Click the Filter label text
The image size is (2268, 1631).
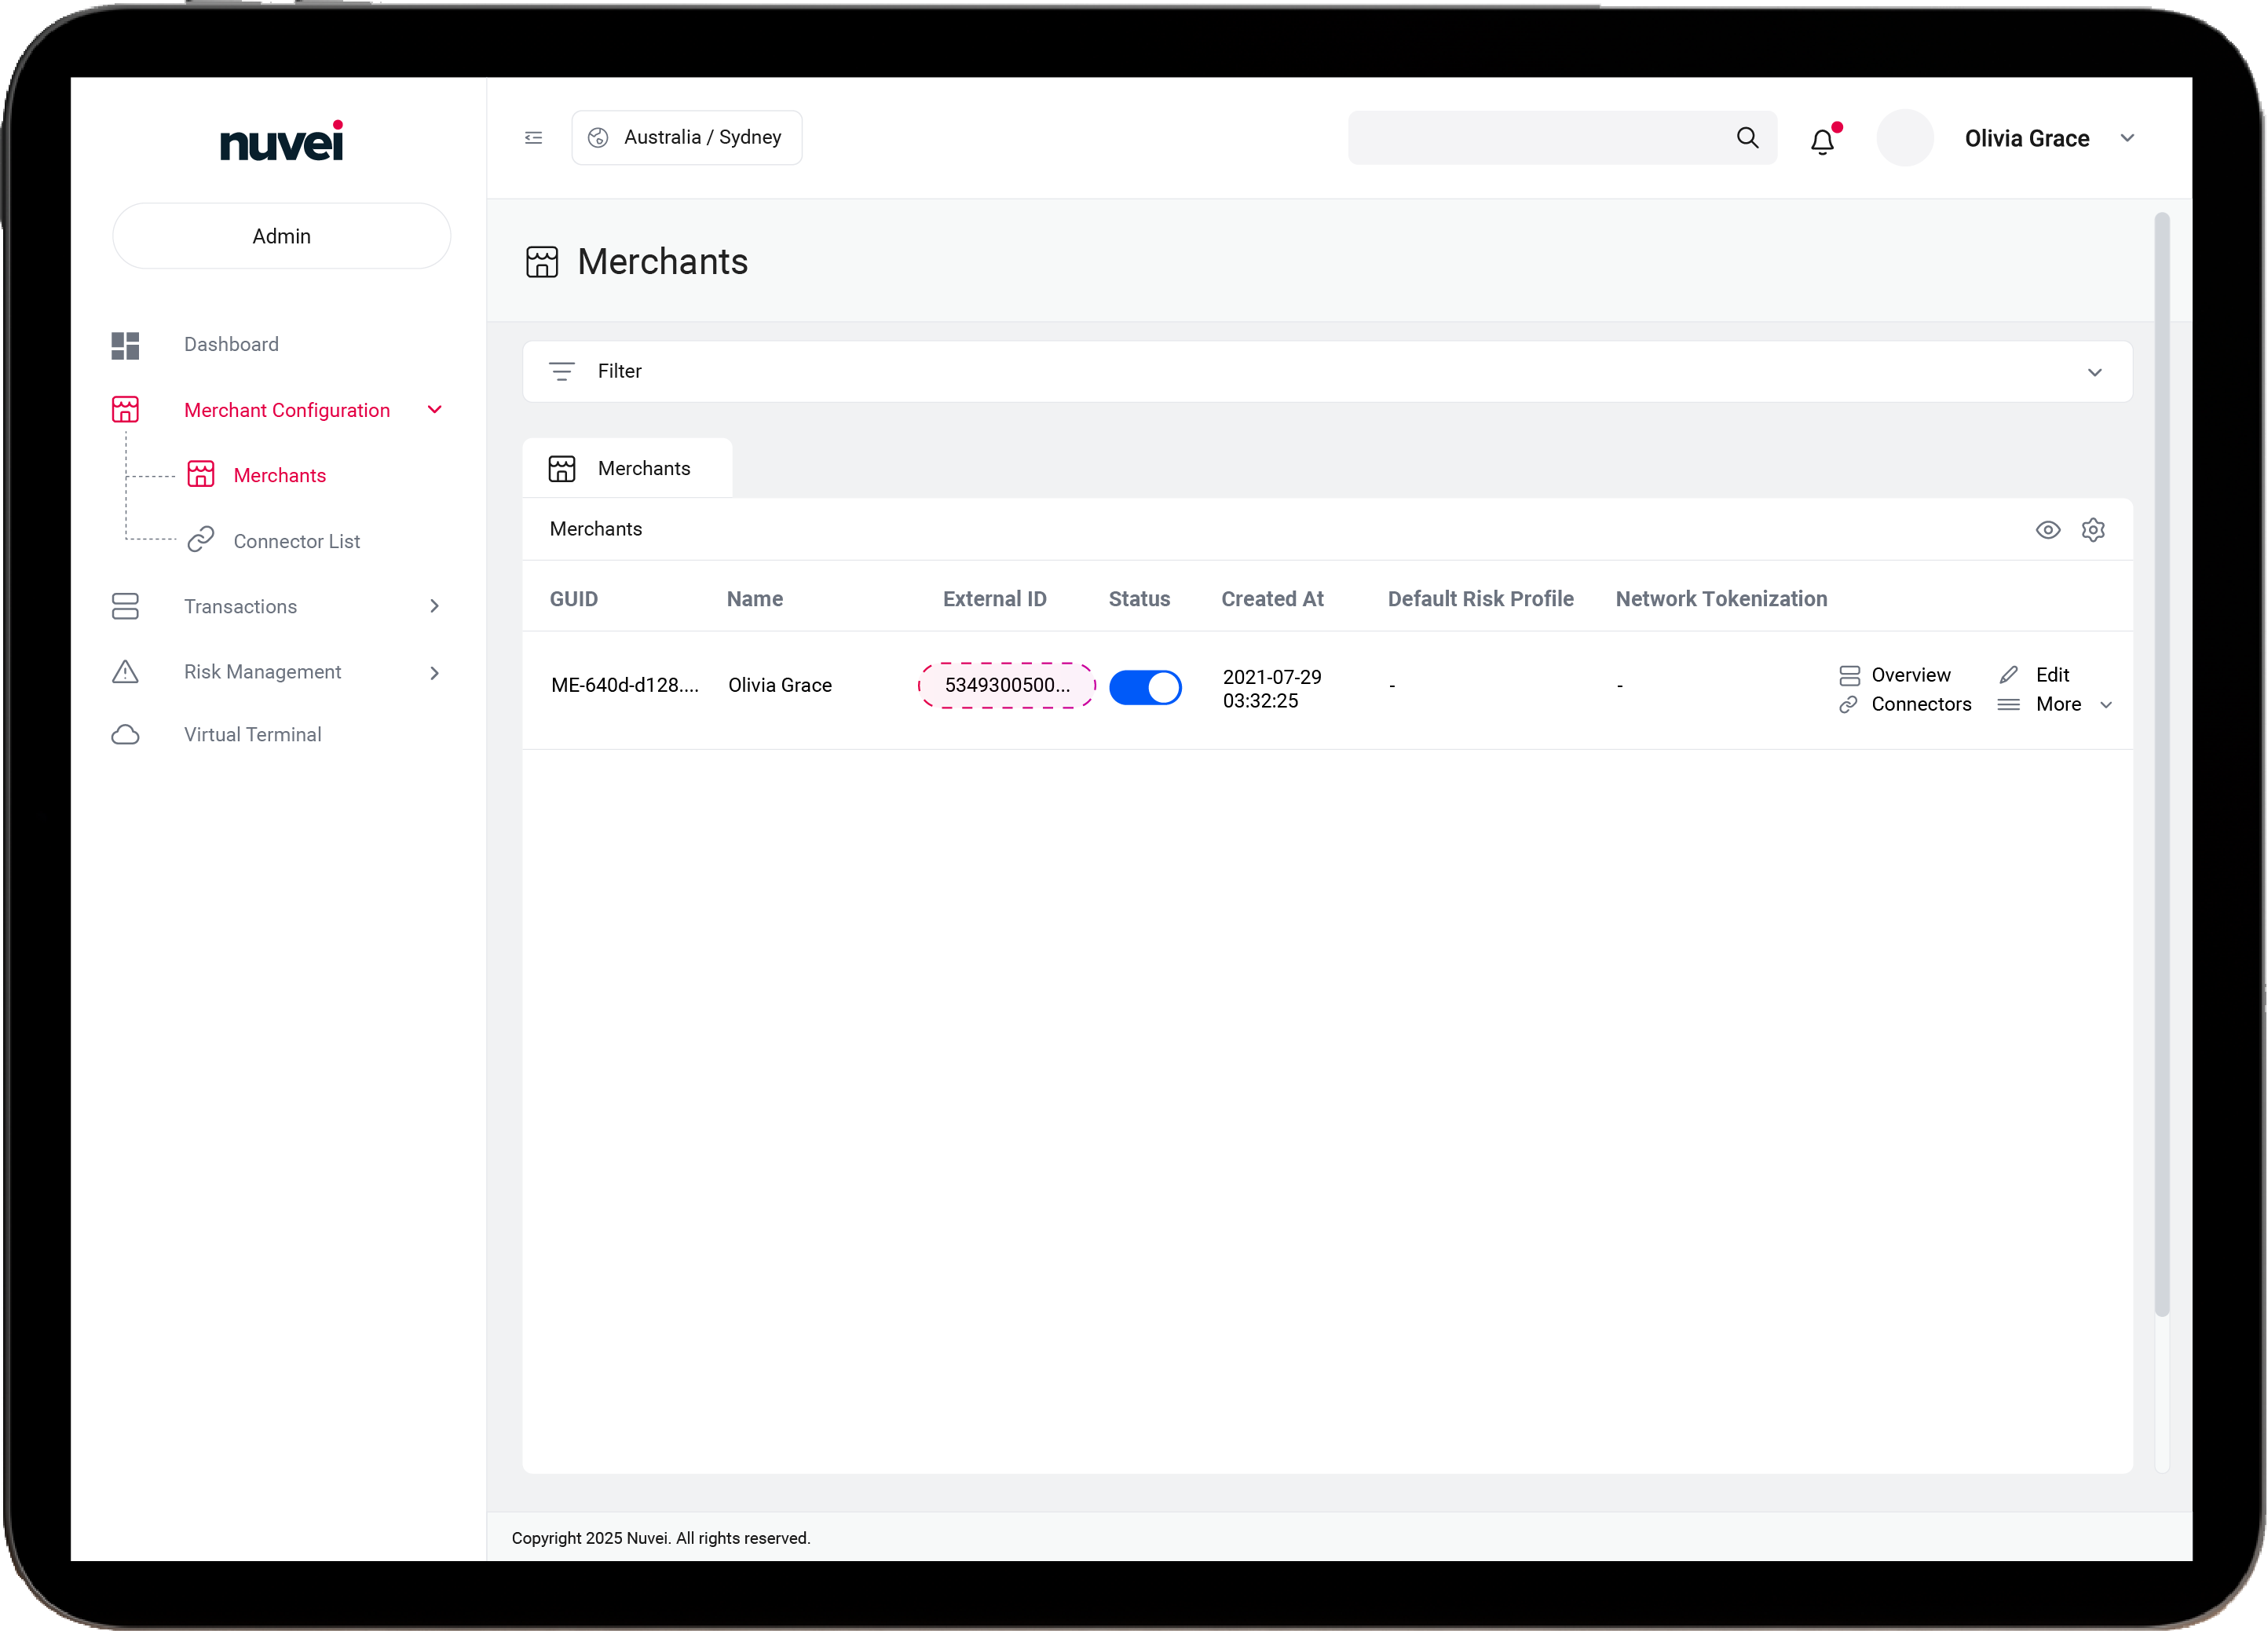coord(620,372)
